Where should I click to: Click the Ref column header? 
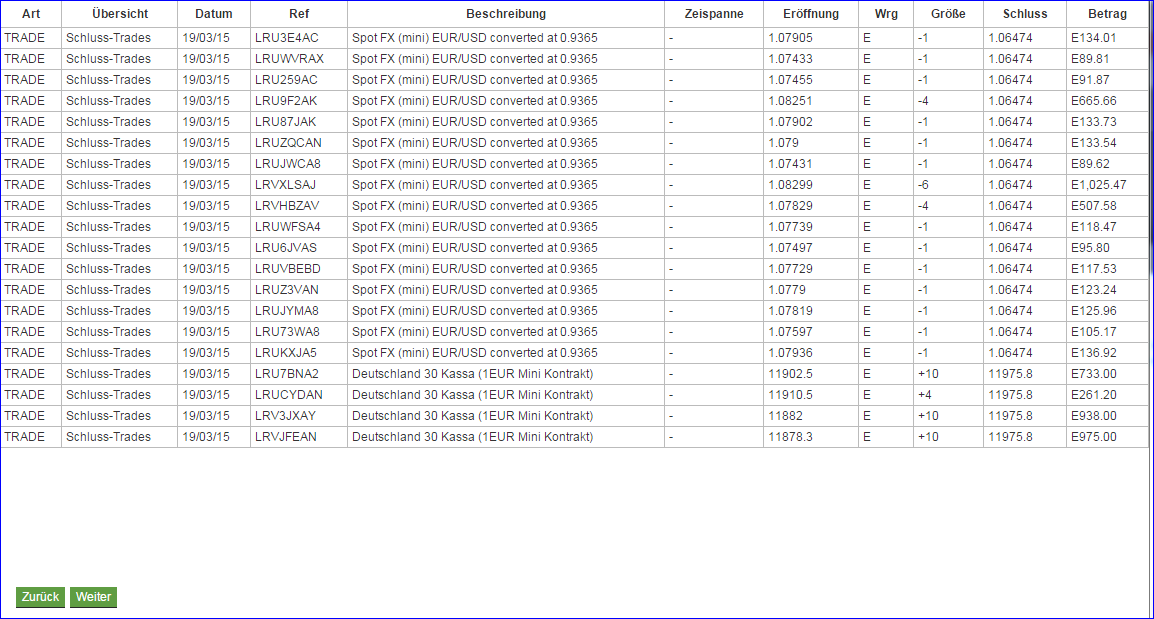299,14
